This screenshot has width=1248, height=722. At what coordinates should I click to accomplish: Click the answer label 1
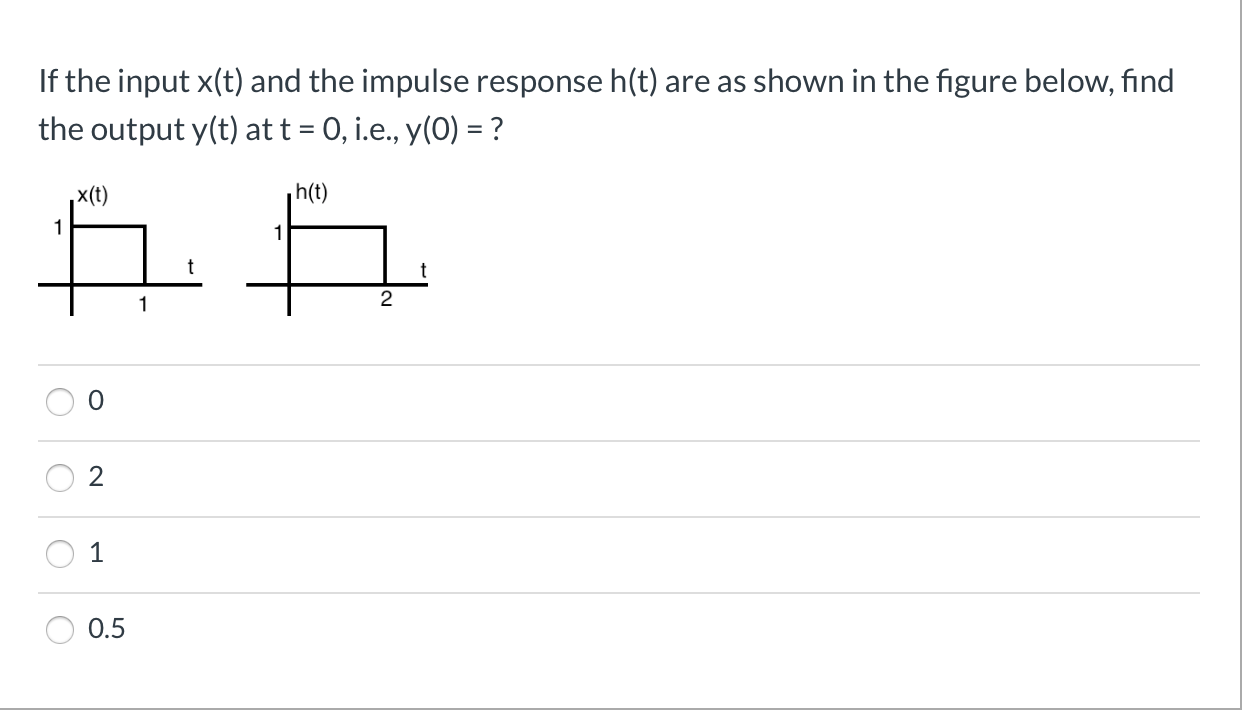pyautogui.click(x=95, y=553)
